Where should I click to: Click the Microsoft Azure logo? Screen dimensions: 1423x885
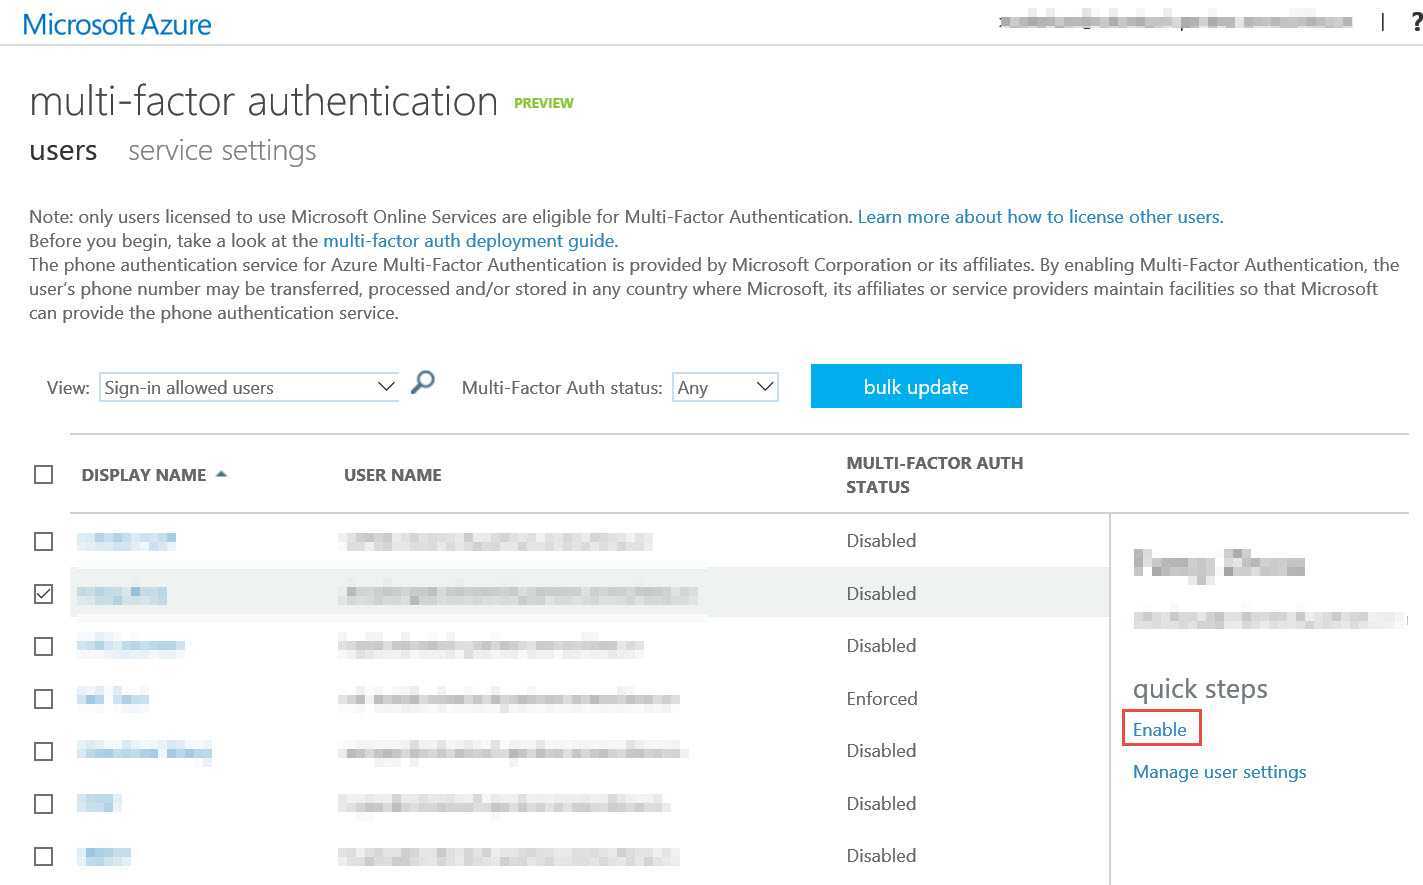click(x=117, y=24)
